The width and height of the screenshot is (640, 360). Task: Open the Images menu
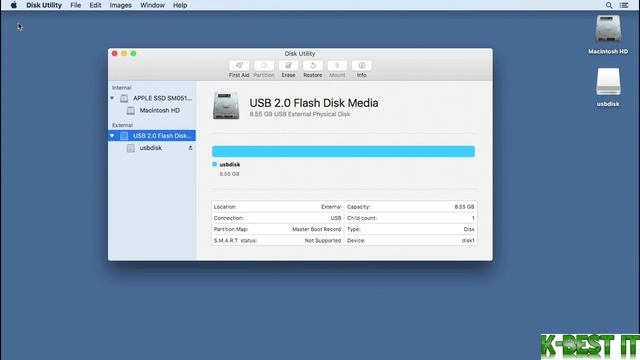pyautogui.click(x=120, y=5)
